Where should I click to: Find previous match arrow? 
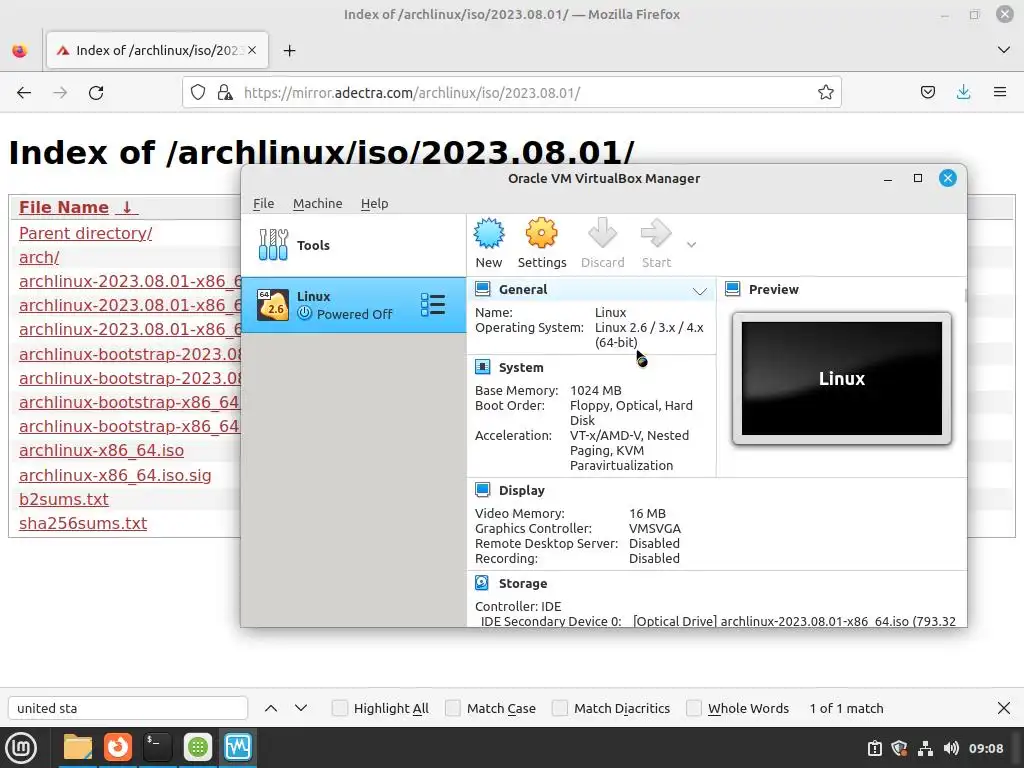click(x=271, y=708)
